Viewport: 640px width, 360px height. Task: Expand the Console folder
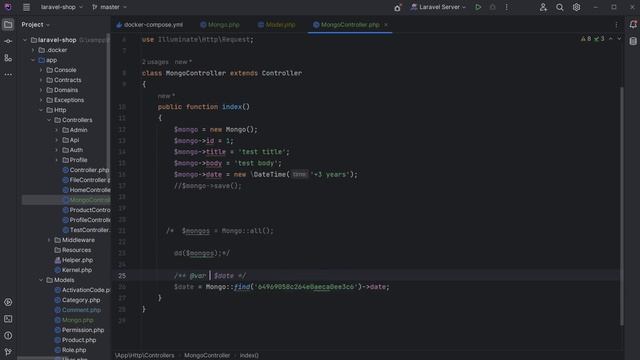click(x=41, y=70)
